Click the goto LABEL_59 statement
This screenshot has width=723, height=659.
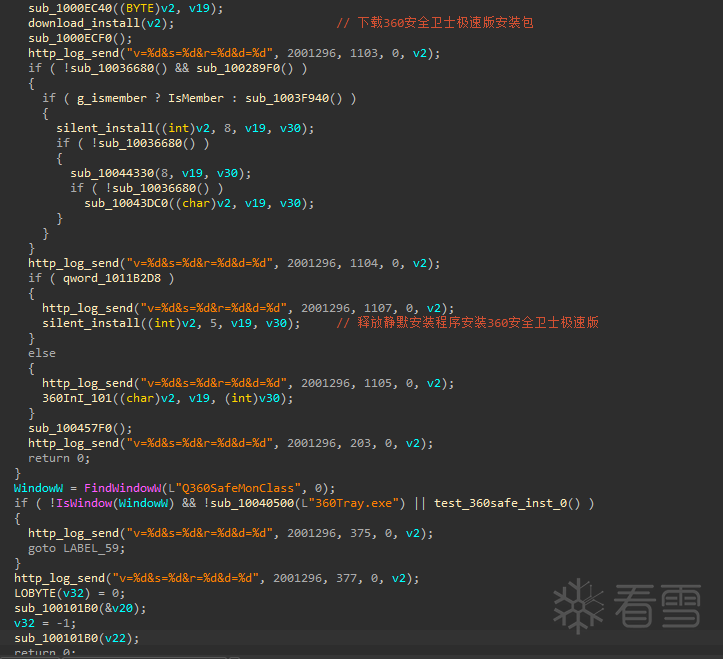(77, 548)
